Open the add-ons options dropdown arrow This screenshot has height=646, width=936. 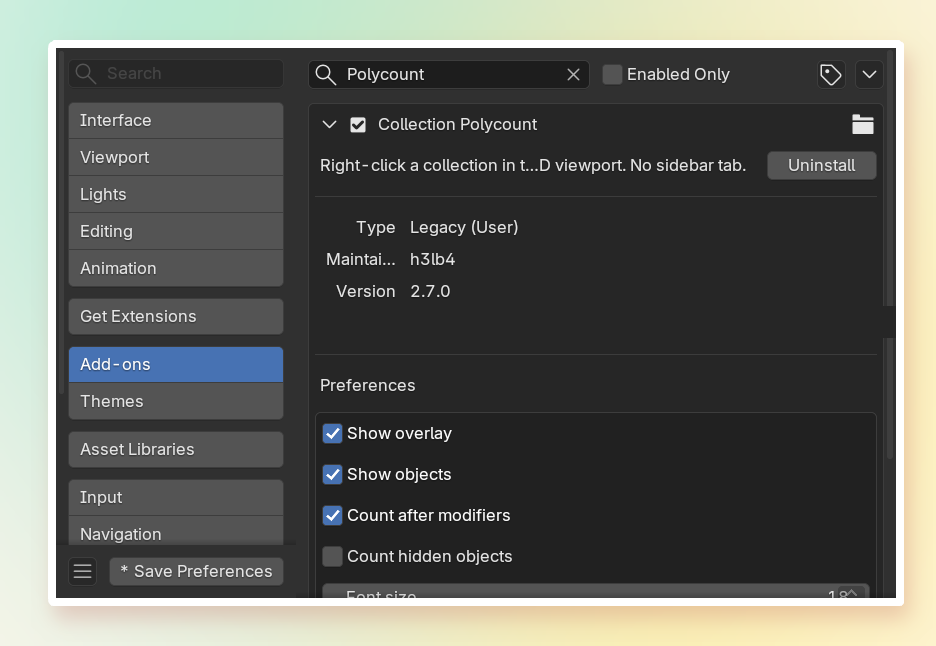click(x=869, y=75)
